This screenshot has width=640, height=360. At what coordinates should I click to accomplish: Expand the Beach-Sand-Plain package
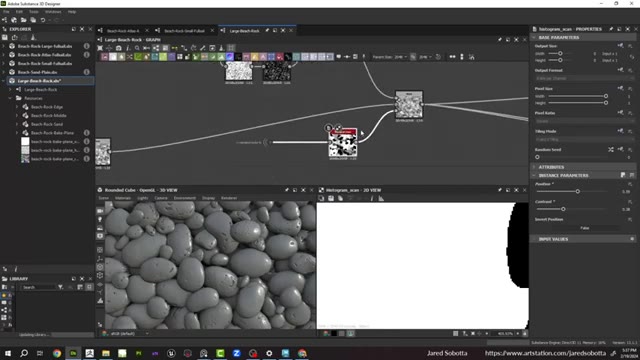tap(4, 72)
